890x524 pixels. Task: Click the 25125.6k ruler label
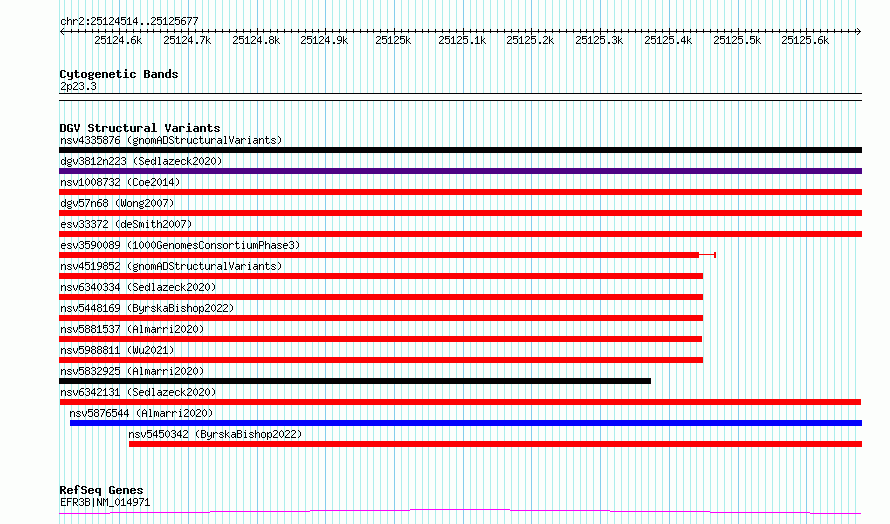coord(805,40)
